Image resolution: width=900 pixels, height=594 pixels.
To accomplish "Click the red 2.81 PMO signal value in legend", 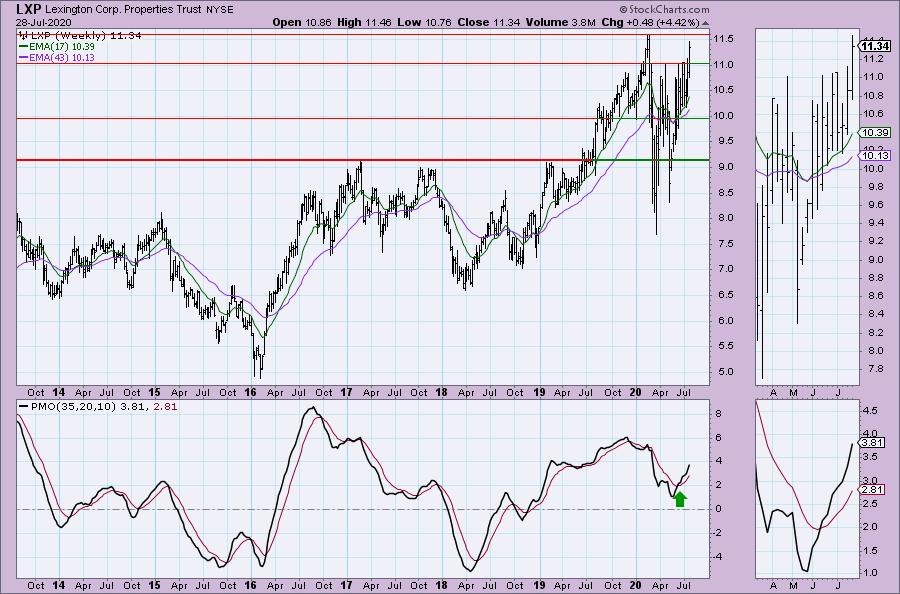I will 166,407.
